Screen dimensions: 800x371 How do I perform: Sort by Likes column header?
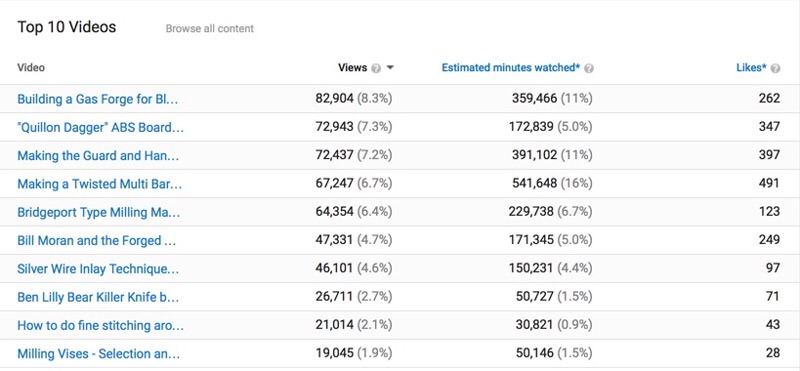(752, 68)
